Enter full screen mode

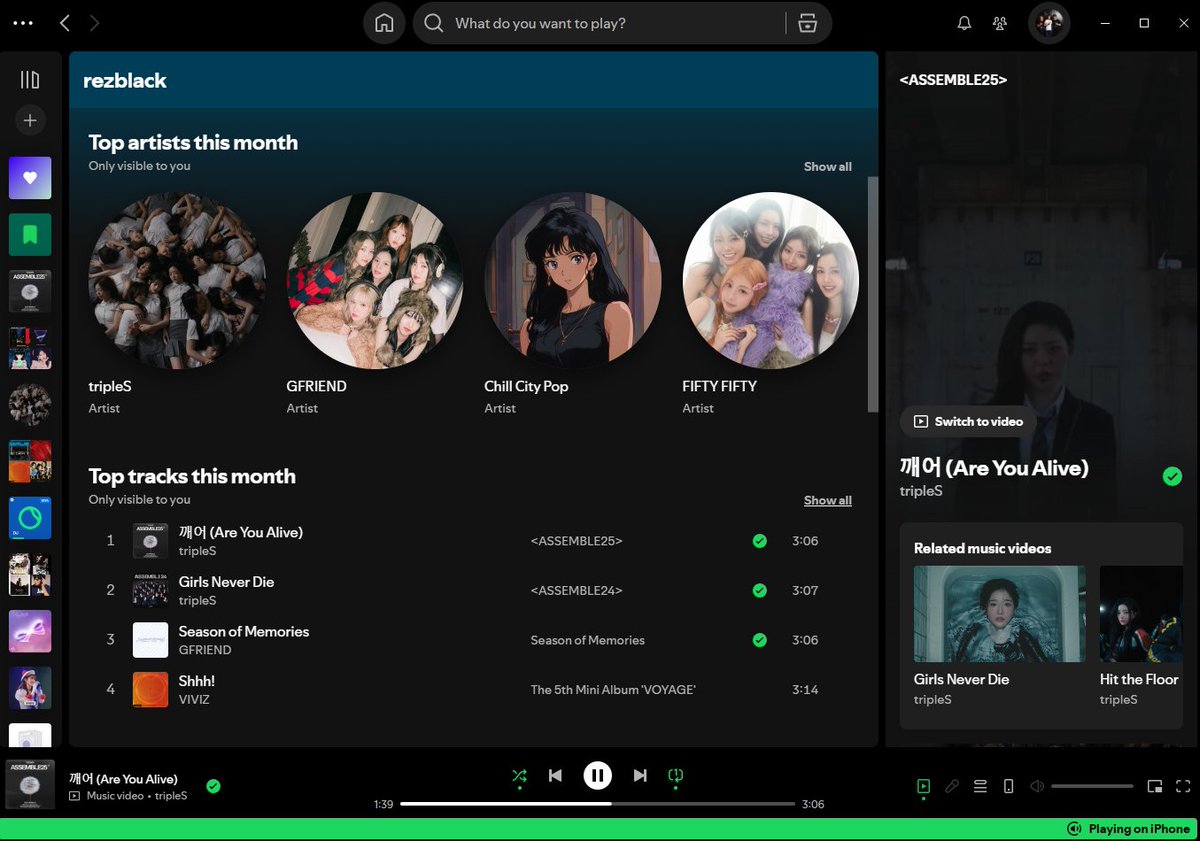tap(1183, 787)
